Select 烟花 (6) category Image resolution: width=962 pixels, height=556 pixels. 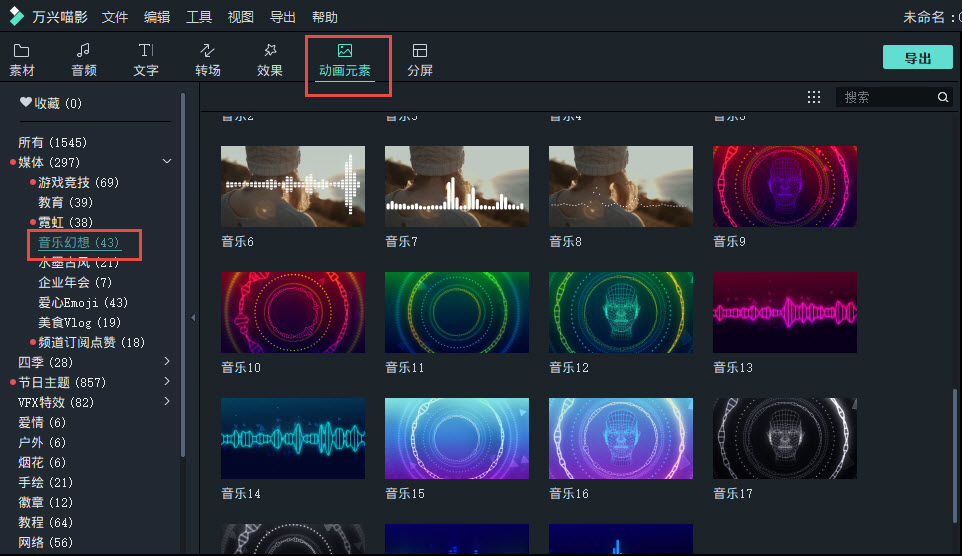pyautogui.click(x=42, y=462)
